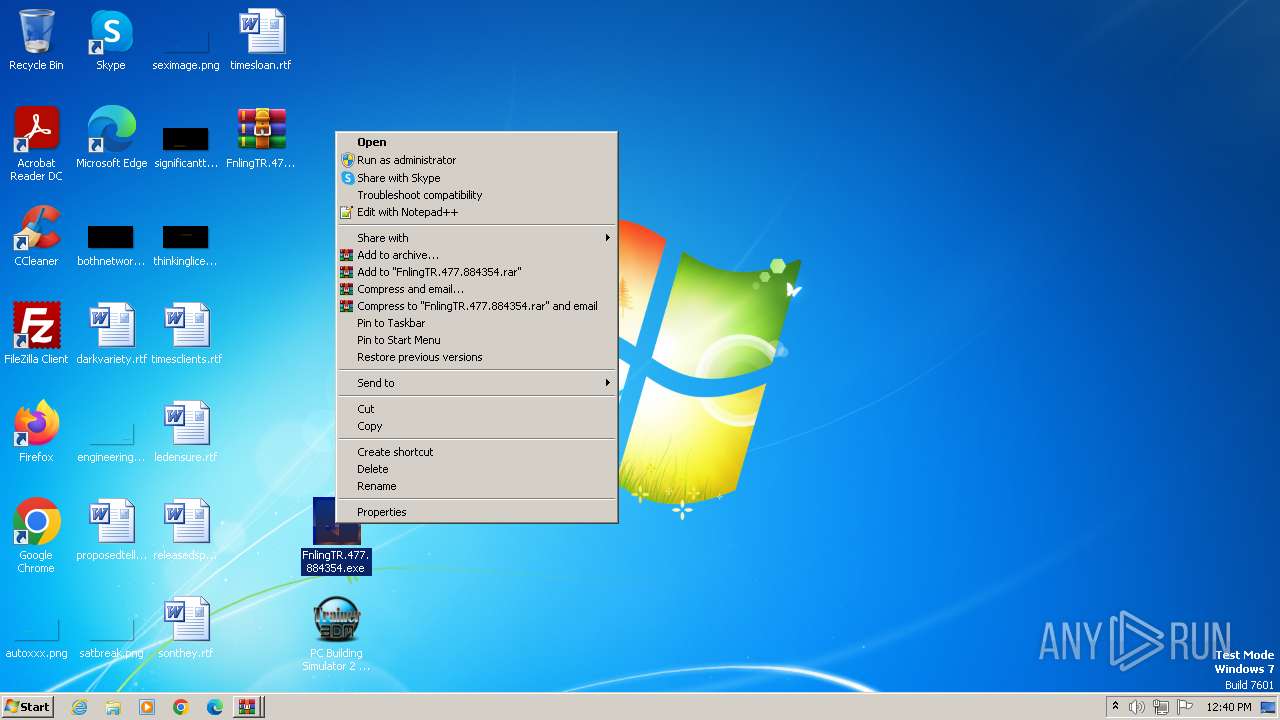This screenshot has width=1280, height=720.
Task: Open the network tray icon
Action: coord(1160,707)
